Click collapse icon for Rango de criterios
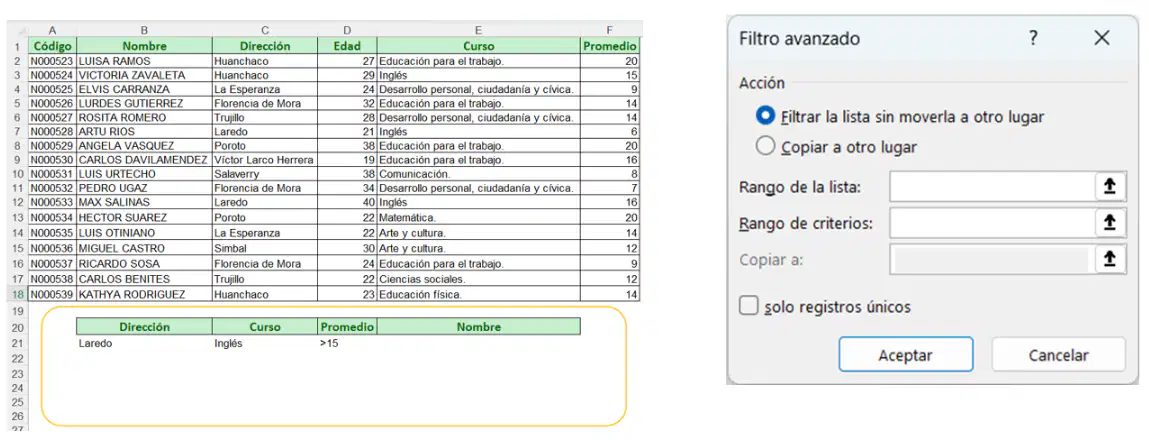 click(x=1109, y=222)
